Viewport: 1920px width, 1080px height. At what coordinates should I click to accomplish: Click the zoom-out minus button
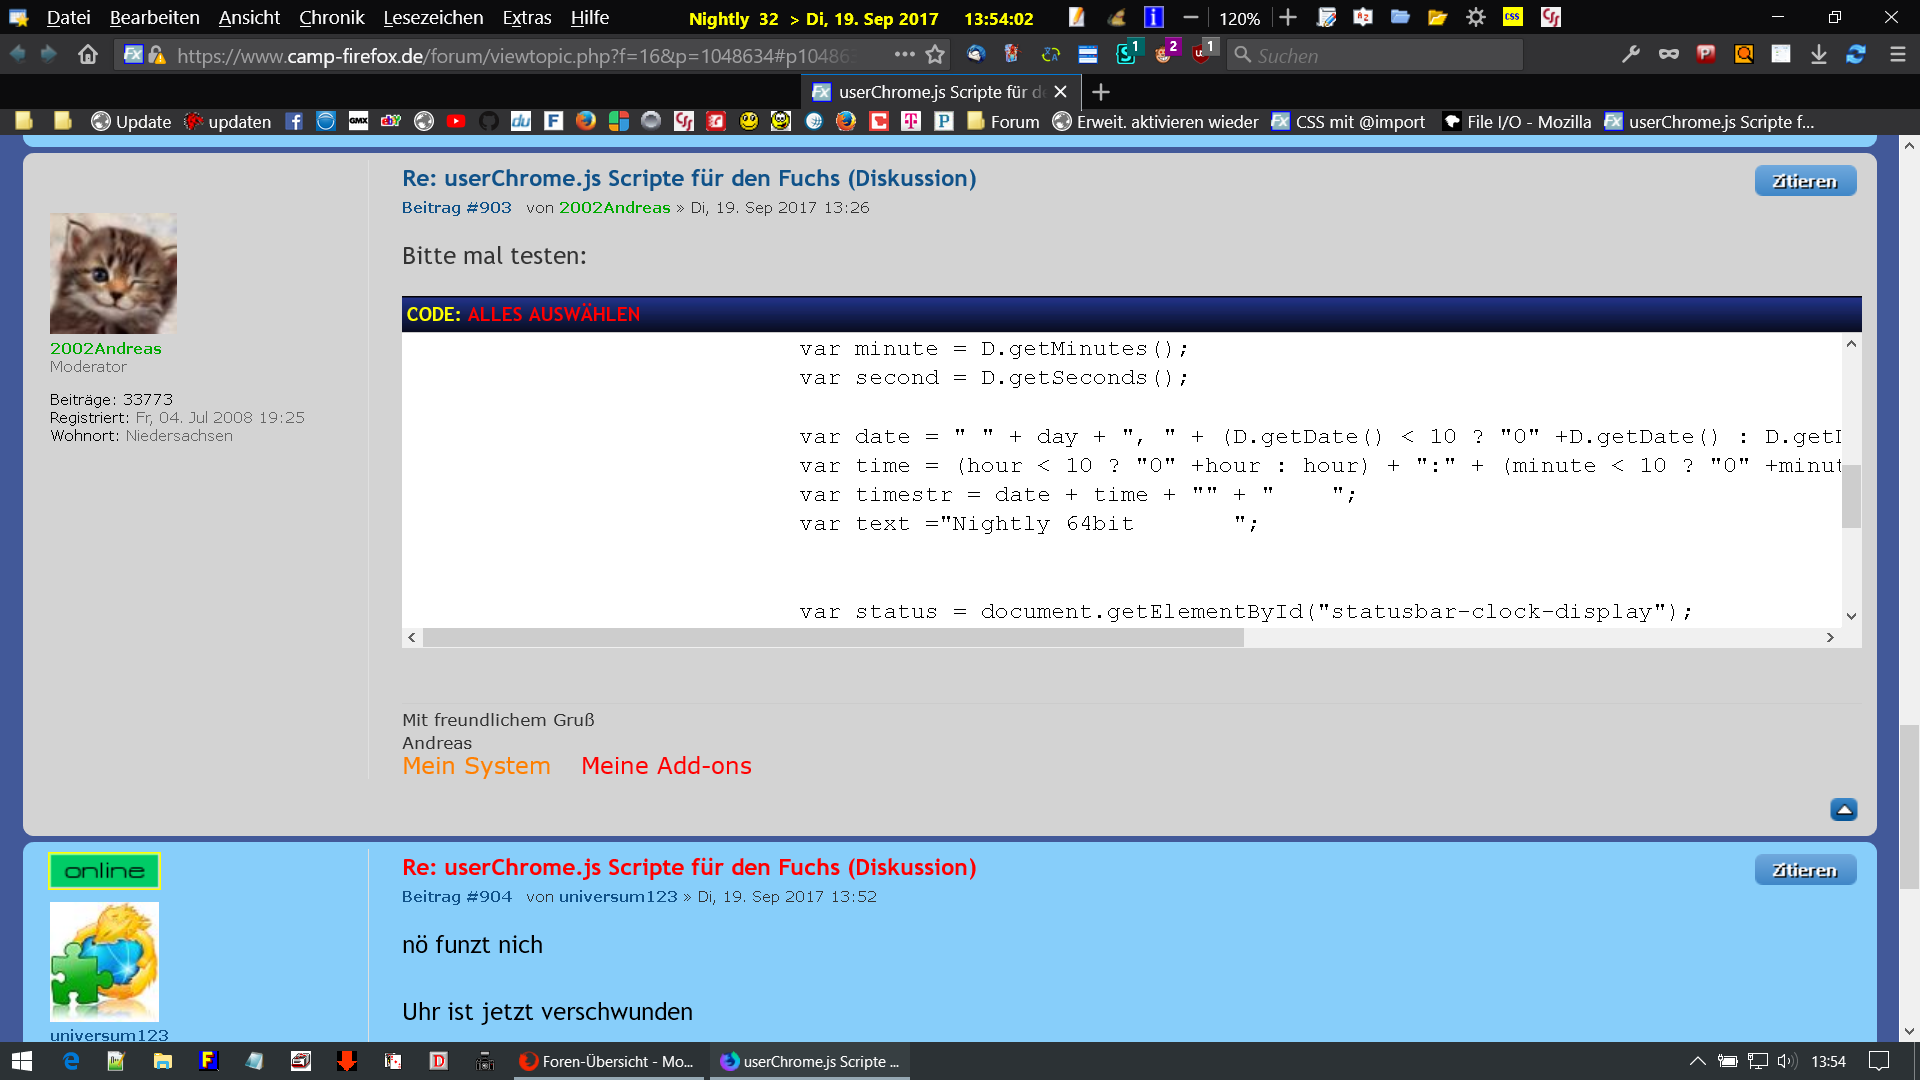click(x=1190, y=18)
